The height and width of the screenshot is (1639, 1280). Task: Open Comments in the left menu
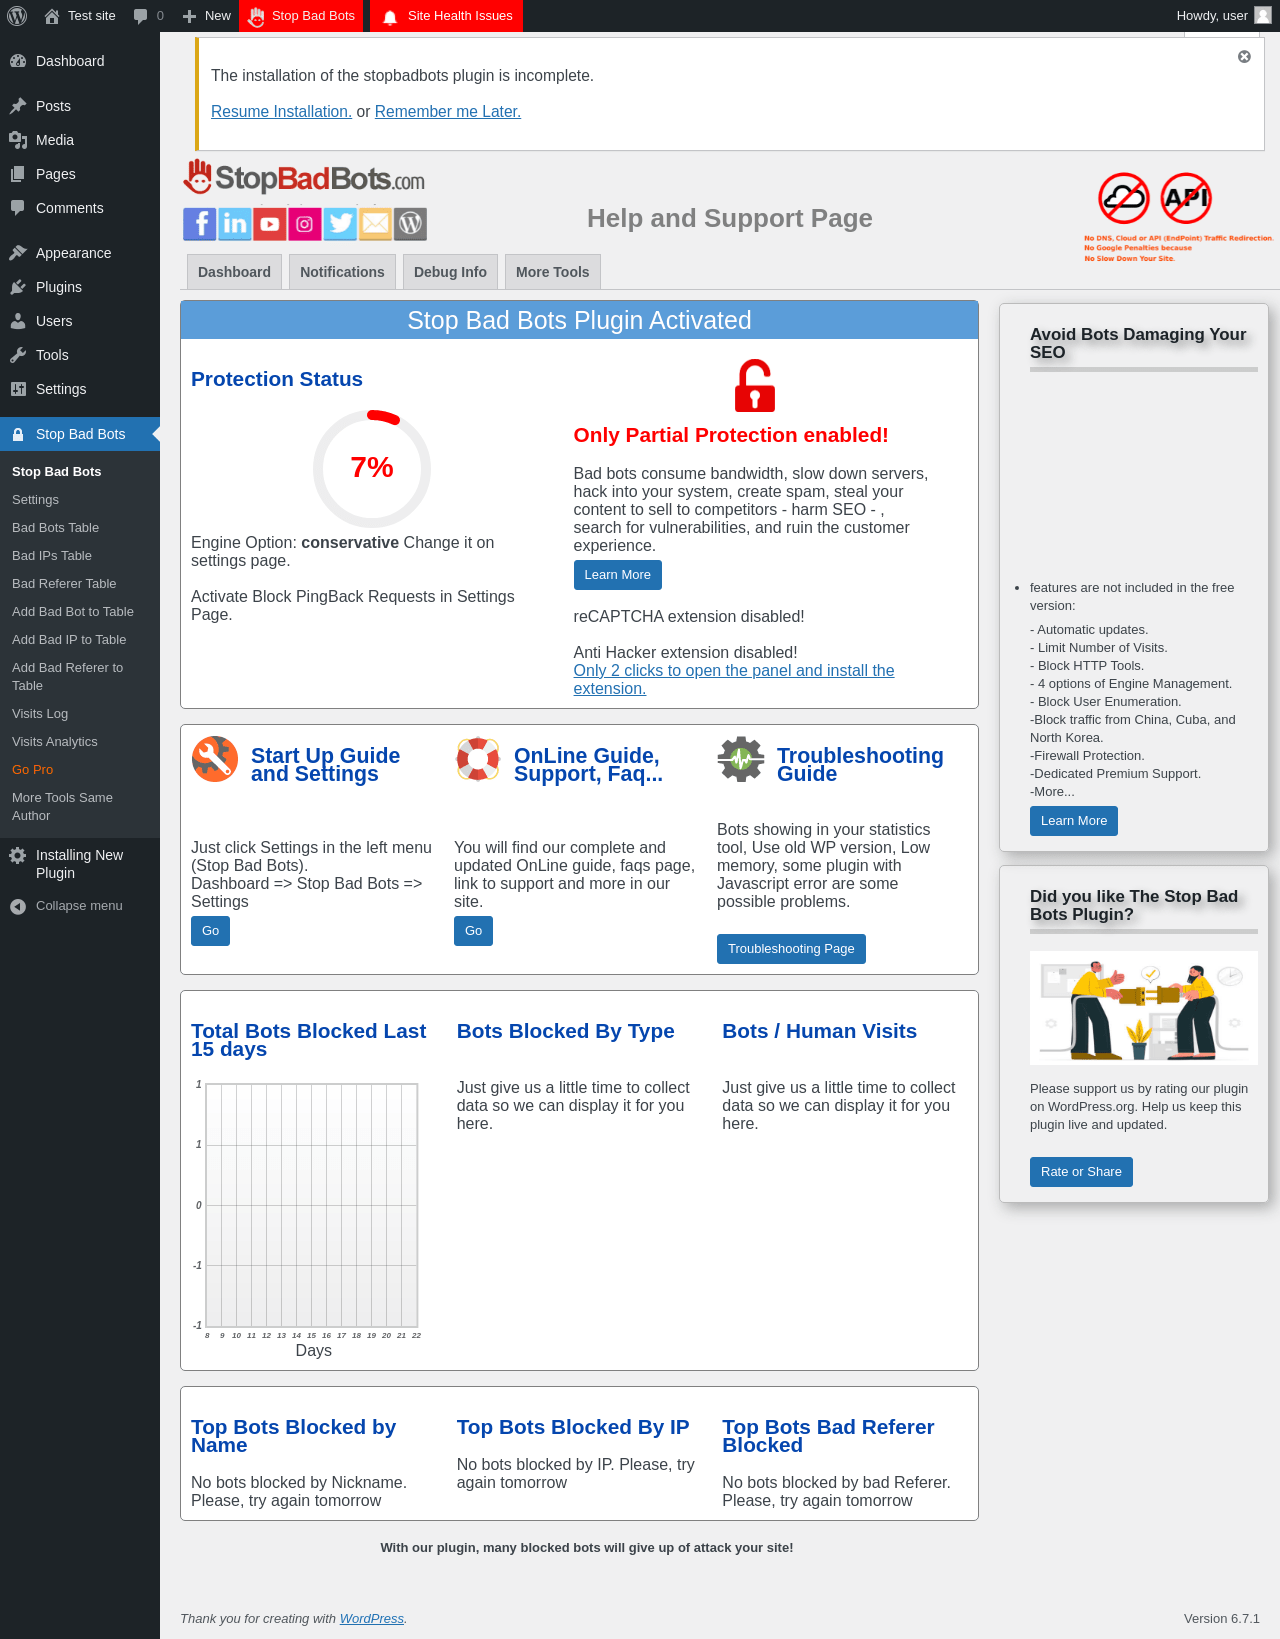[80, 208]
